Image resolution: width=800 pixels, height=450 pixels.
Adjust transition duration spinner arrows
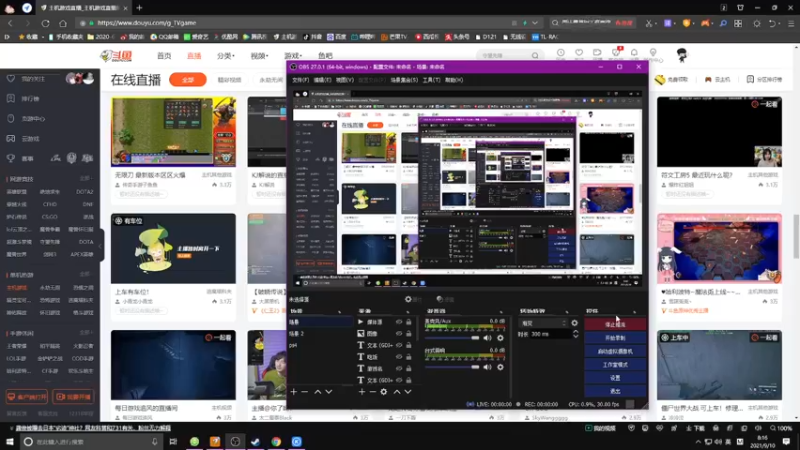tap(576, 334)
